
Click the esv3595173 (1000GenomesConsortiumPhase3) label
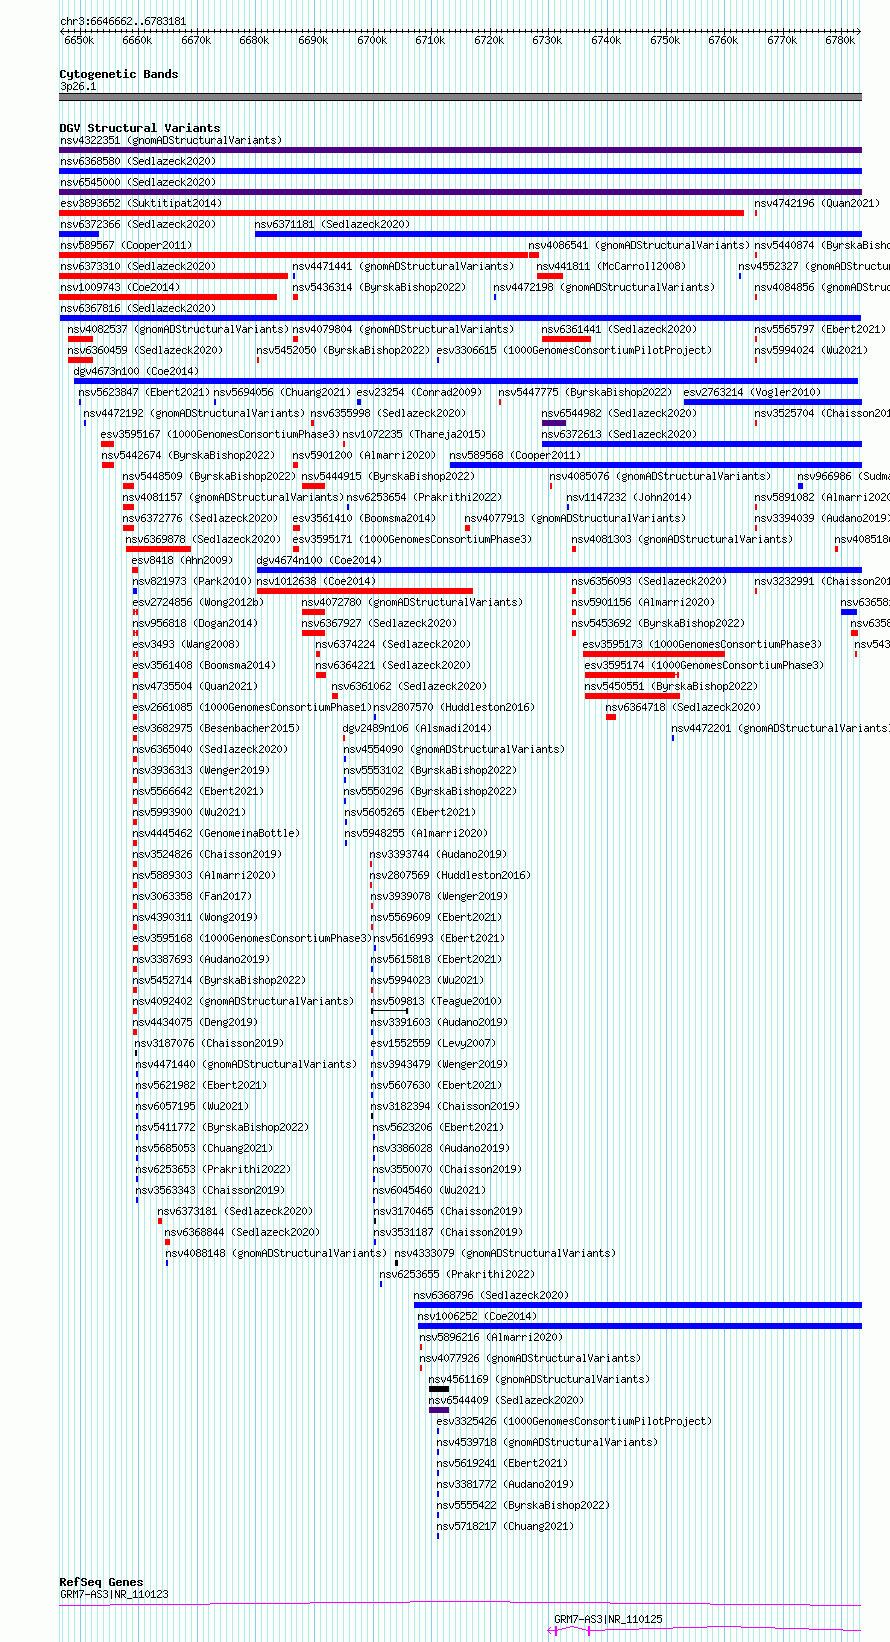(703, 644)
